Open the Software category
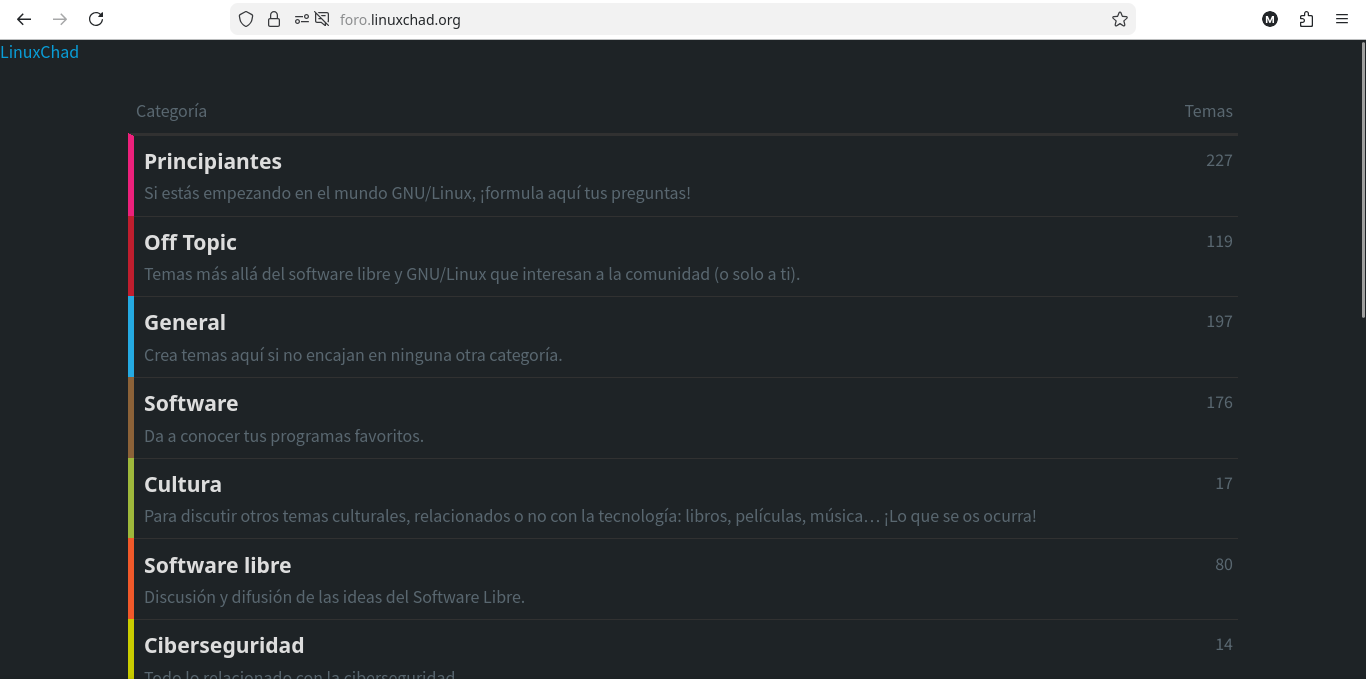The height and width of the screenshot is (679, 1366). (191, 403)
